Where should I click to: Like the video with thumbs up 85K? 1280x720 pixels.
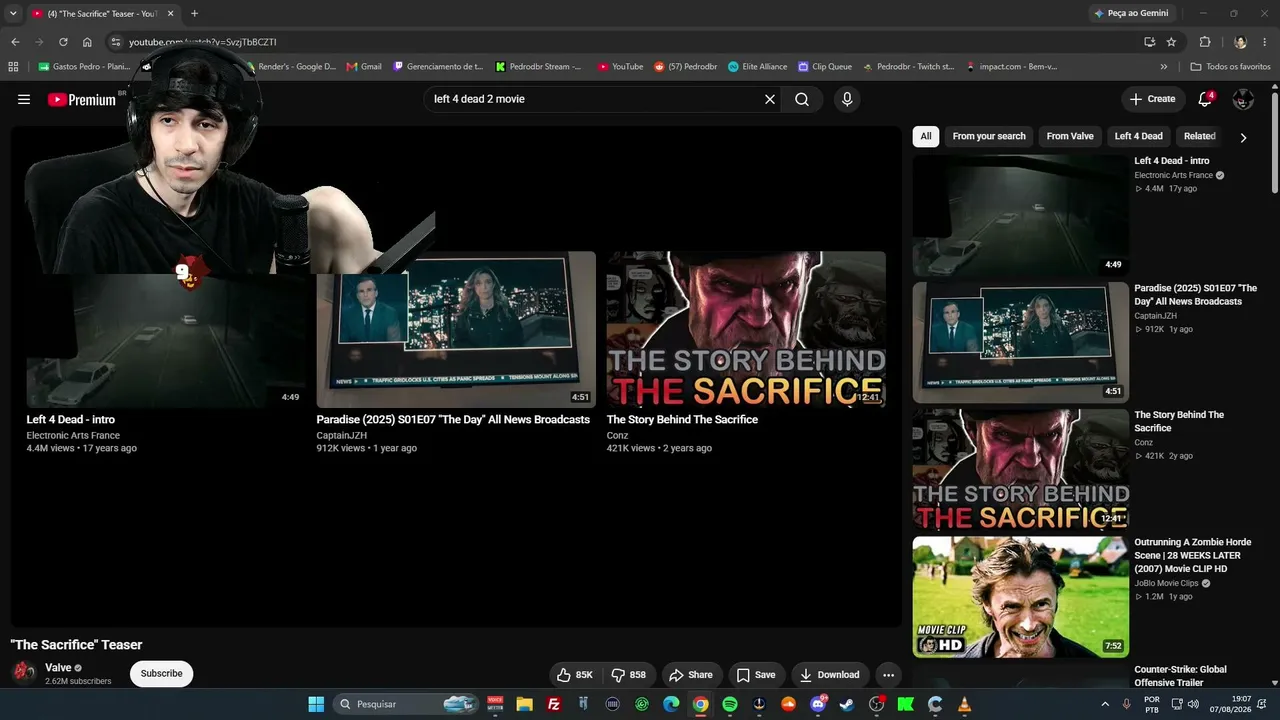click(x=576, y=675)
